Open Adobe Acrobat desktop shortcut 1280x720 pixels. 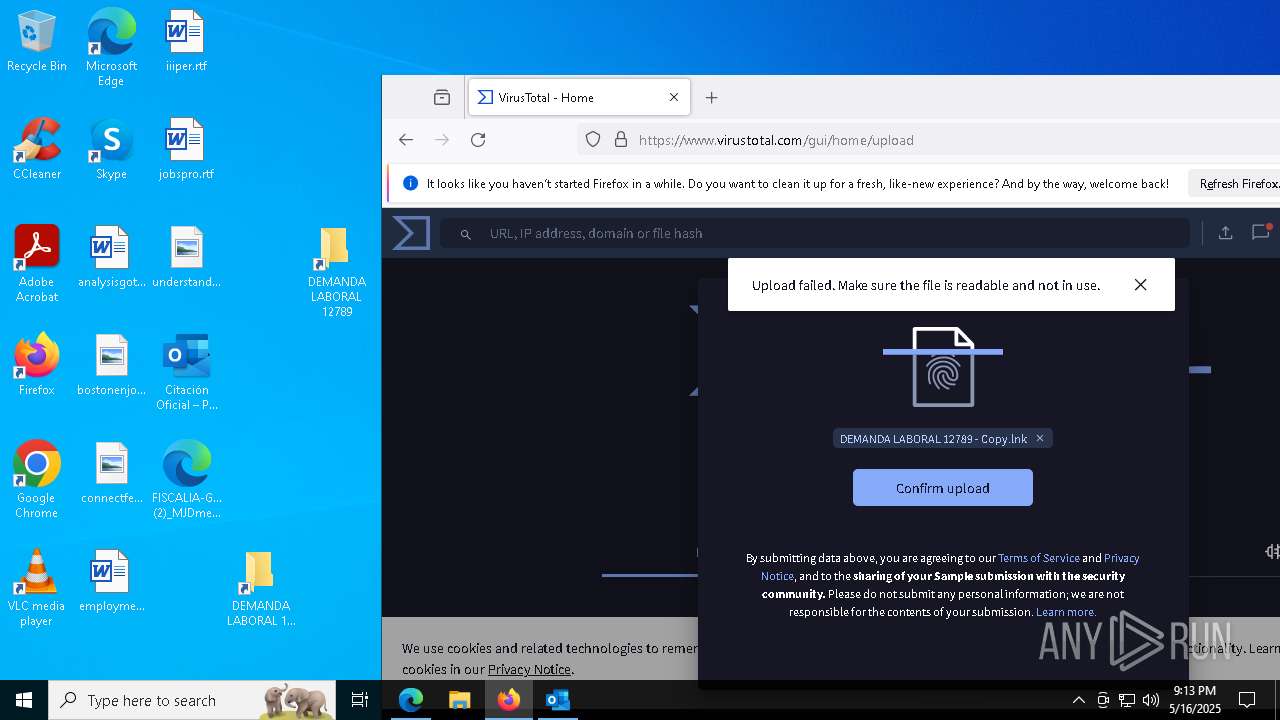(x=37, y=264)
